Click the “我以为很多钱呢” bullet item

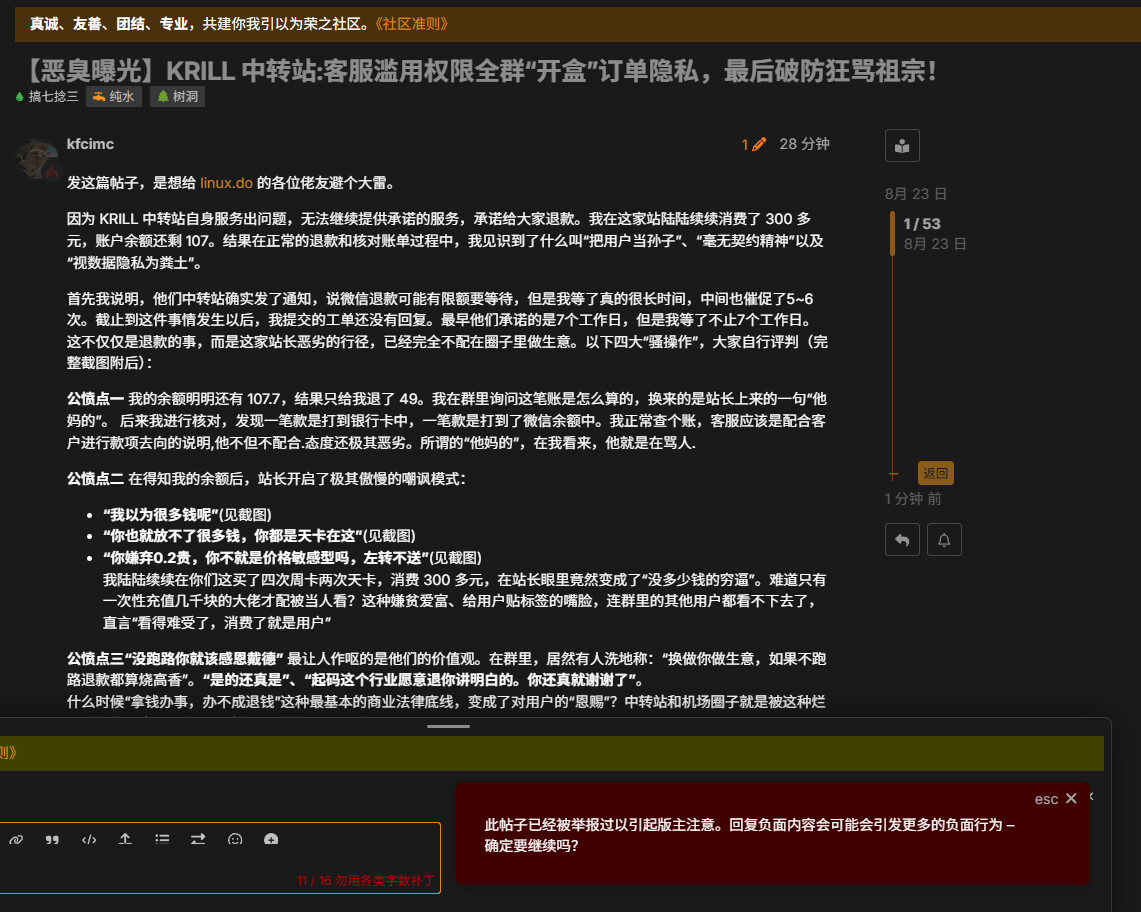187,515
